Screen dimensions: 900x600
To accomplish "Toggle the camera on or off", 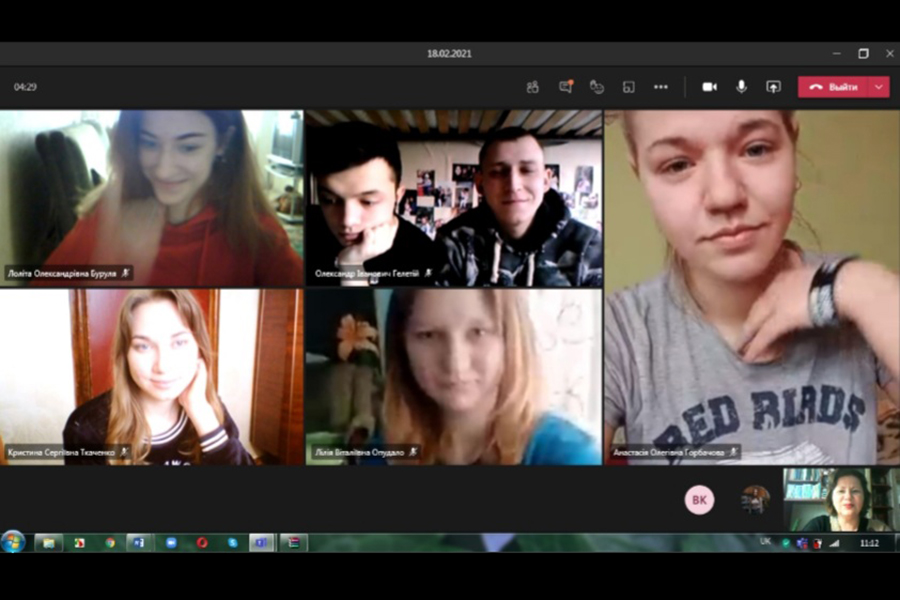I will 709,87.
